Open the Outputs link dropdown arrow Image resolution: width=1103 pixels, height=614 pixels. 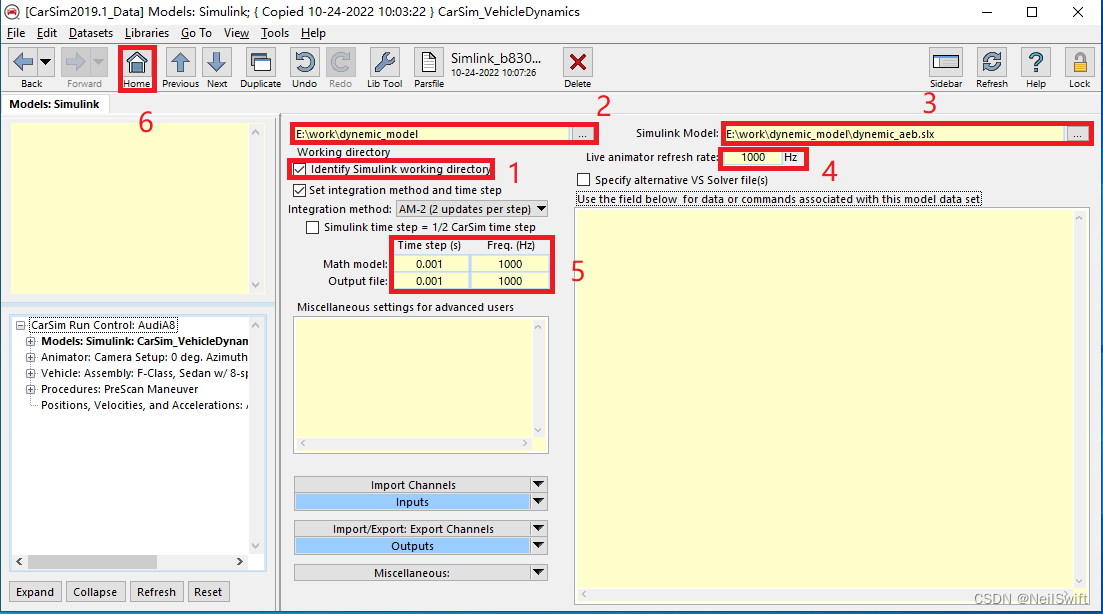(538, 545)
